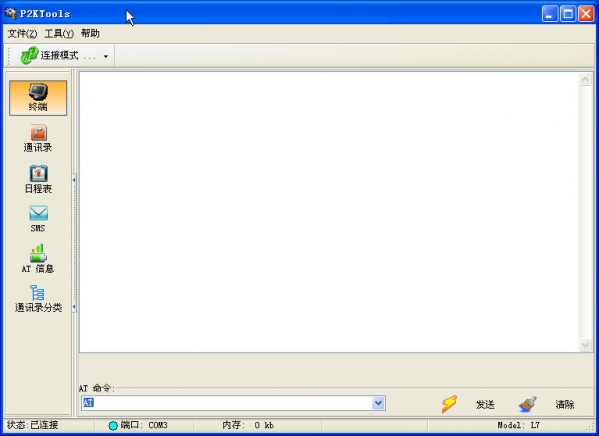This screenshot has height=436, width=599.
Task: Click the scrollbar down arrow in terminal
Action: pyautogui.click(x=585, y=345)
